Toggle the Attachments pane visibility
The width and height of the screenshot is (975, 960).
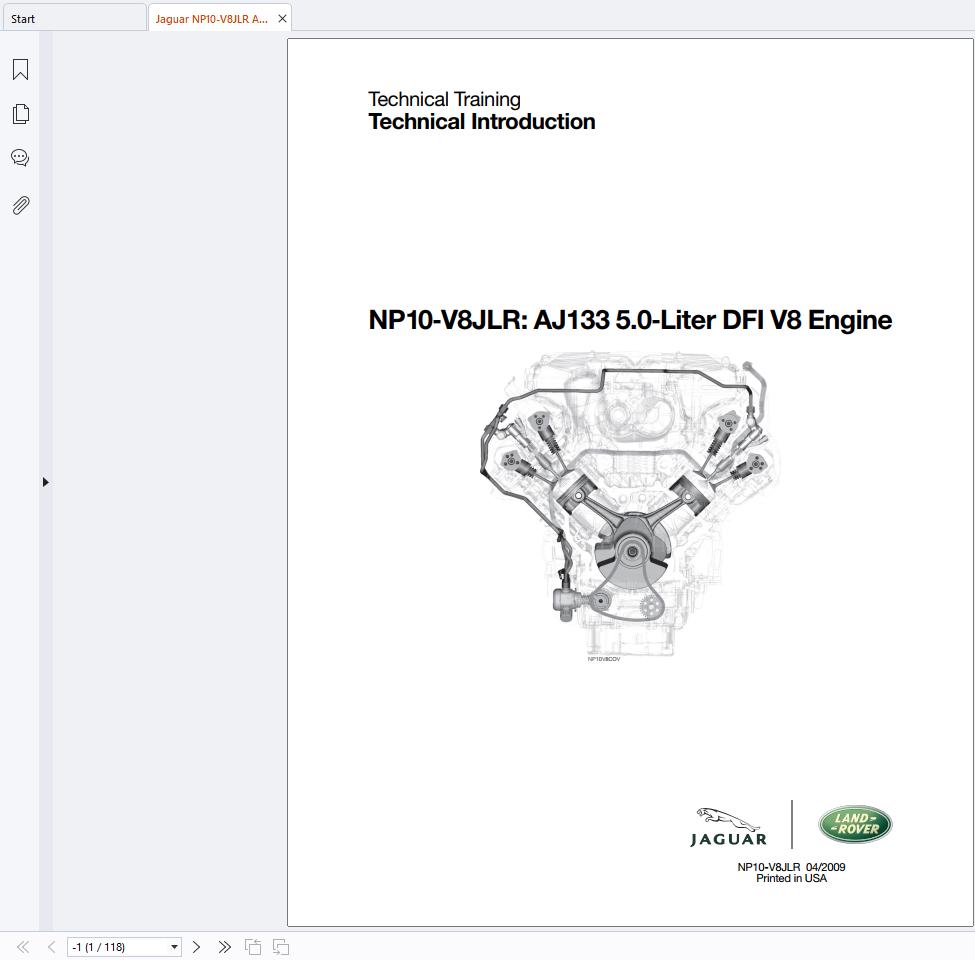tap(20, 205)
